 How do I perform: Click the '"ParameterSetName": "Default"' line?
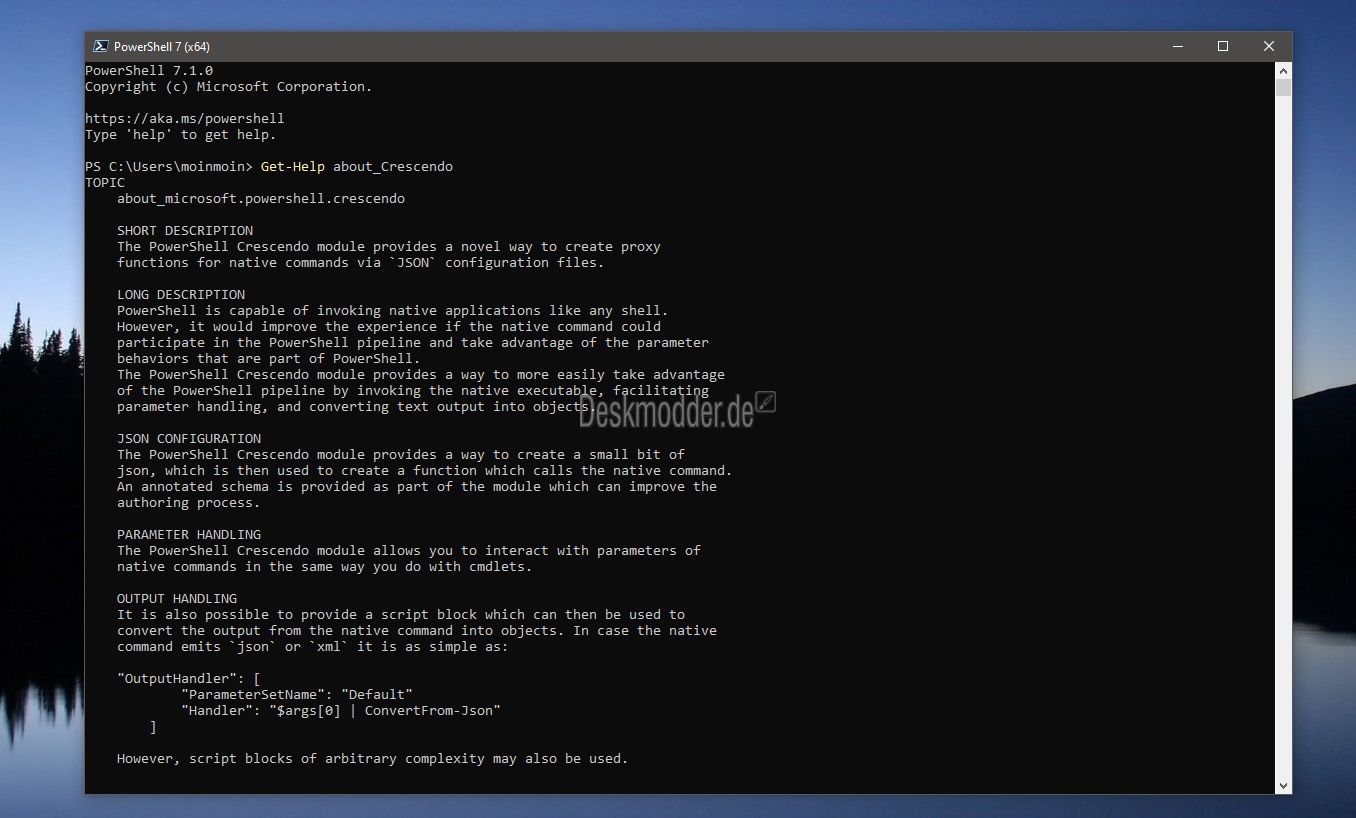point(297,694)
